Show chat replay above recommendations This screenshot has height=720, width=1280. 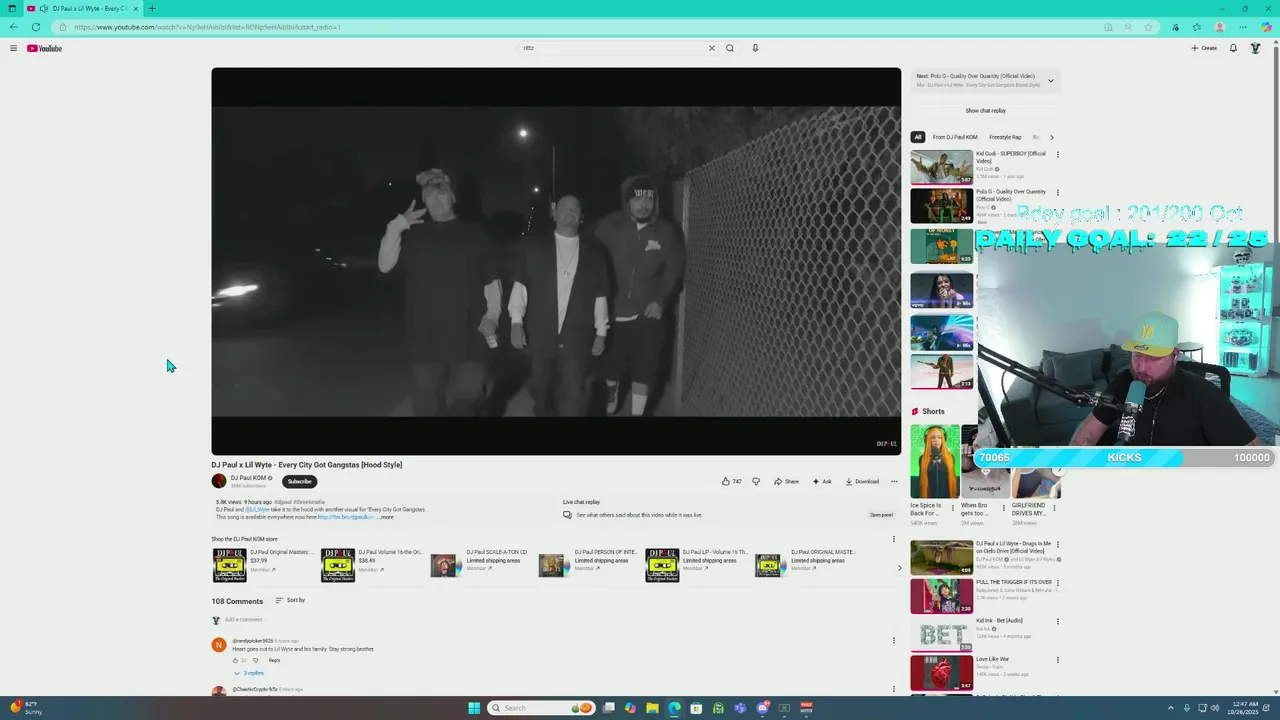coord(985,111)
